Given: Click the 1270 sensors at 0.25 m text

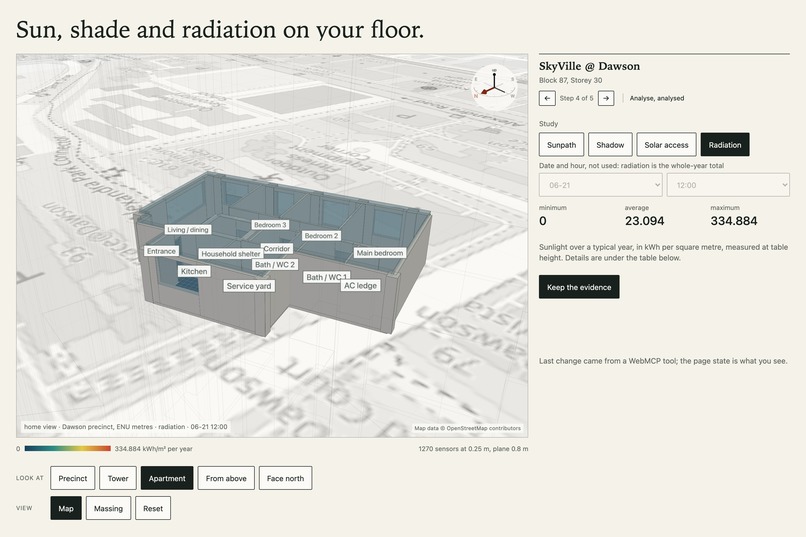Looking at the screenshot, I should click(473, 449).
